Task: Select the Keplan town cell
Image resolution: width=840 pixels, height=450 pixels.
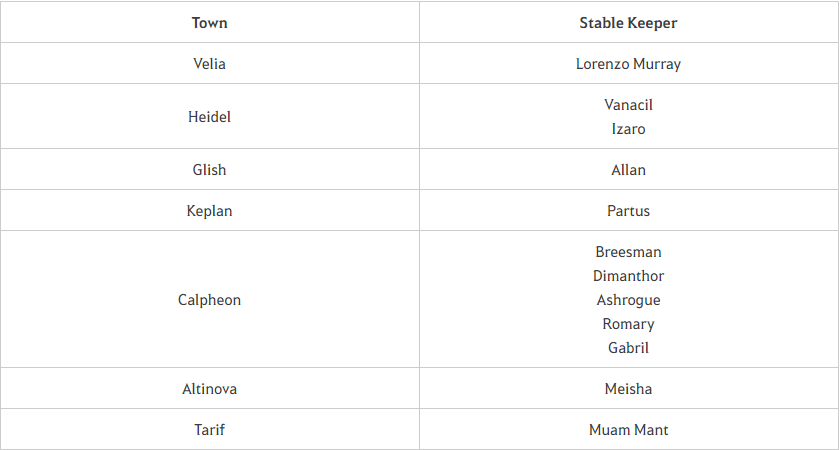Action: [209, 210]
